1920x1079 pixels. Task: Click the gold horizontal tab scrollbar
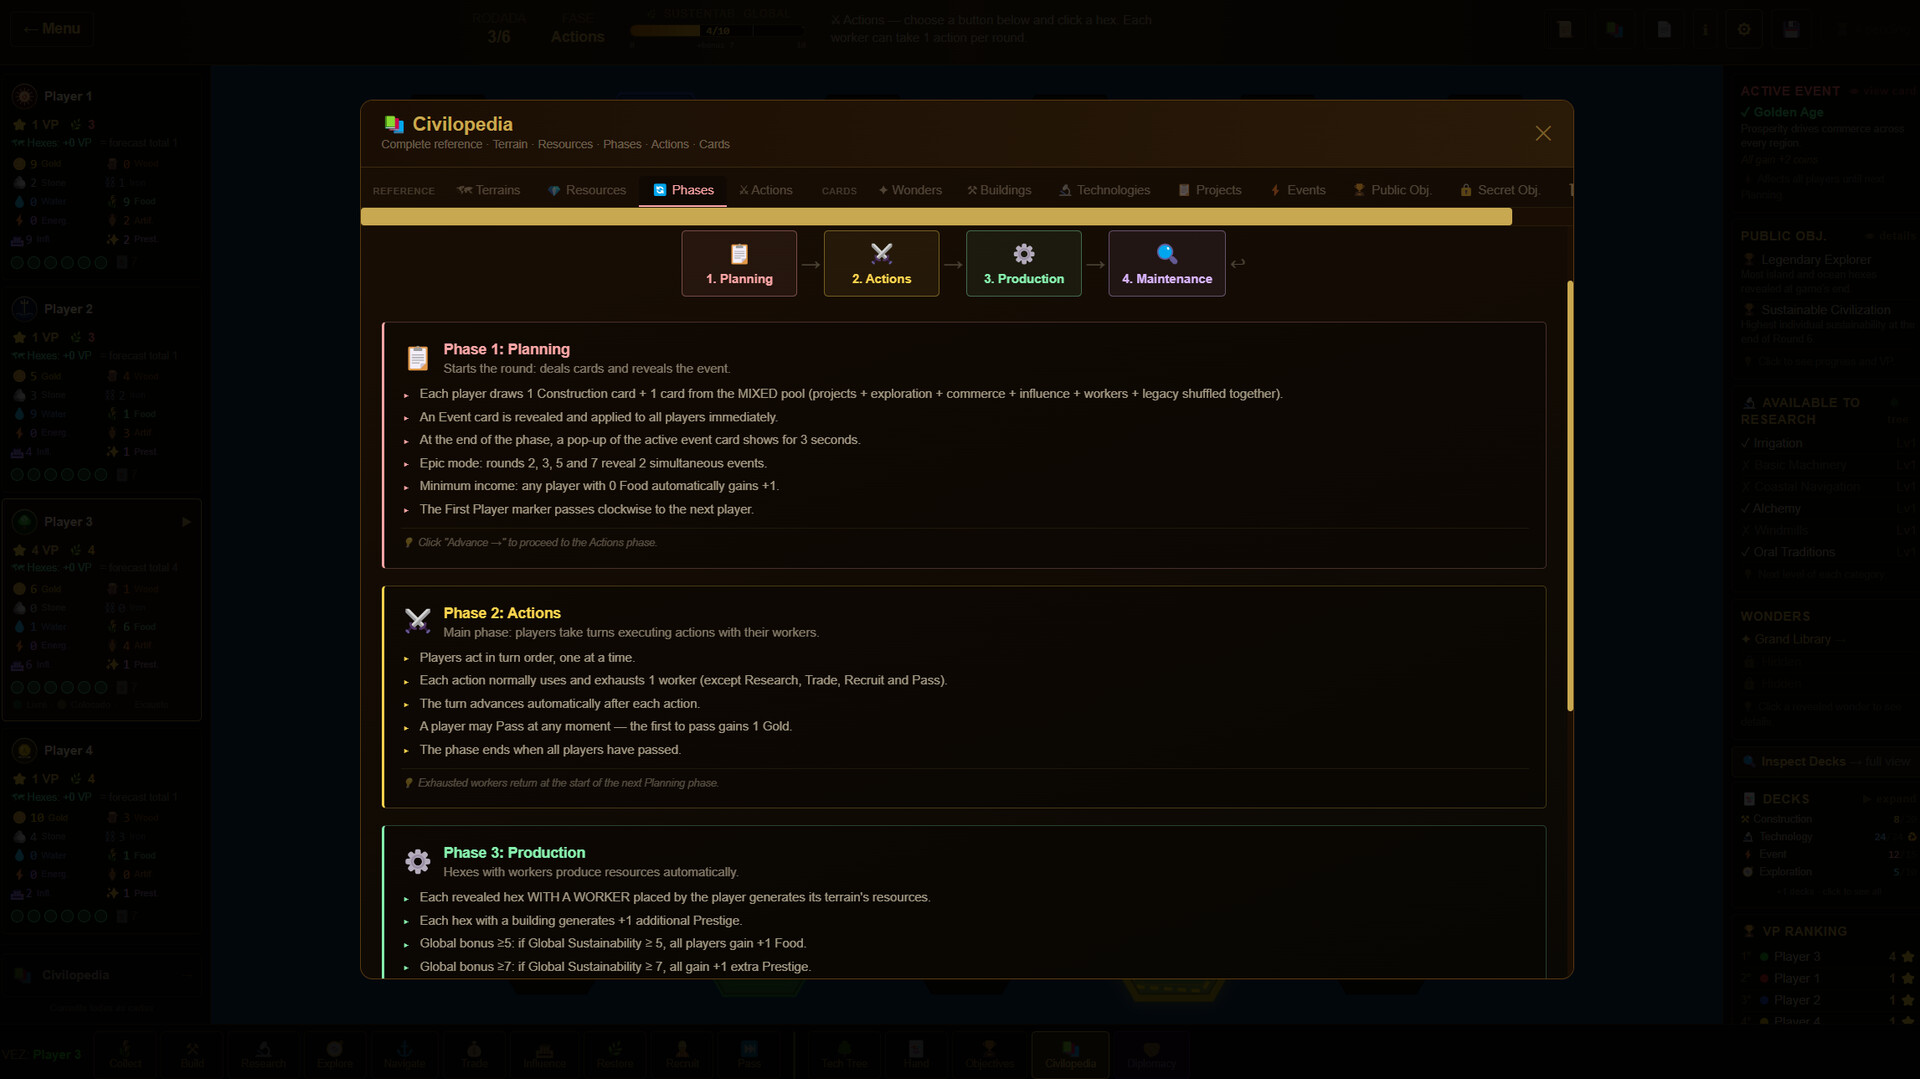click(936, 217)
